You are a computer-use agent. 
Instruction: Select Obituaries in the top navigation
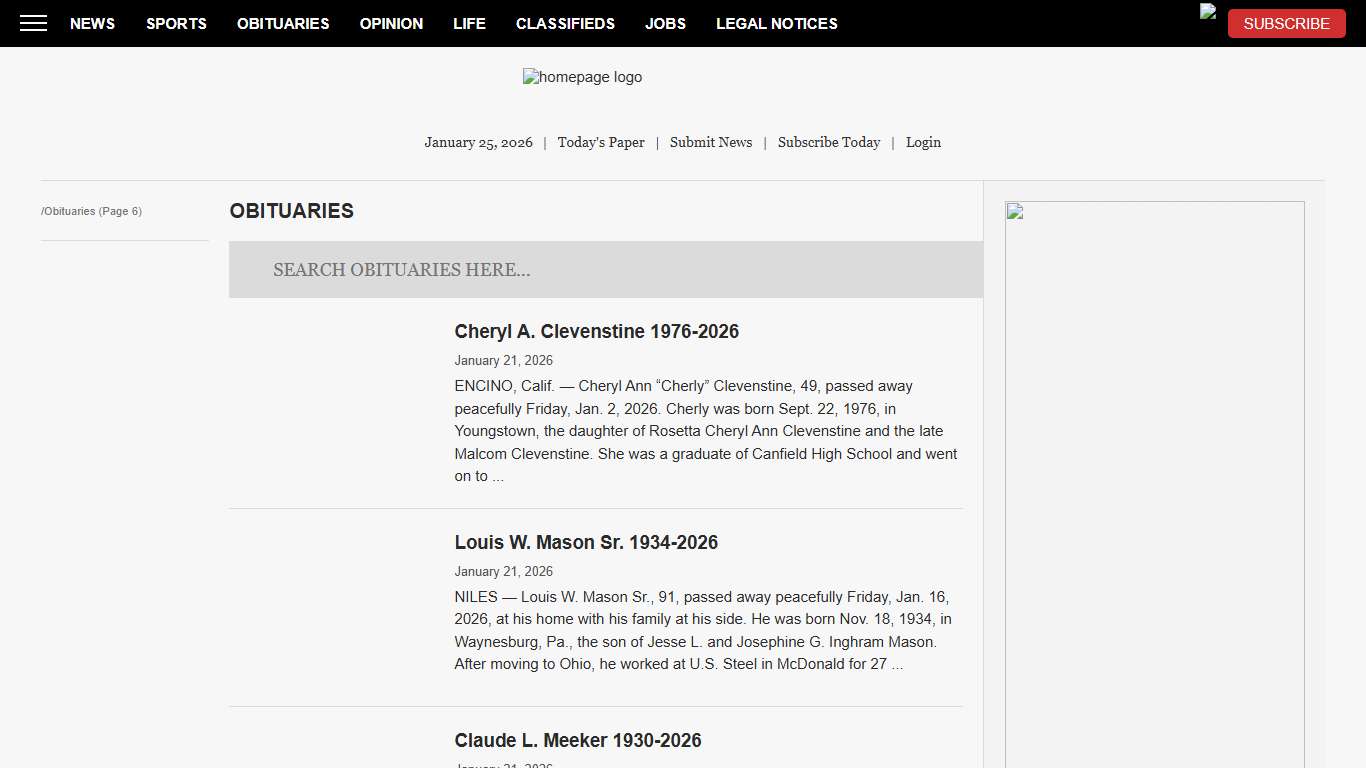(283, 23)
